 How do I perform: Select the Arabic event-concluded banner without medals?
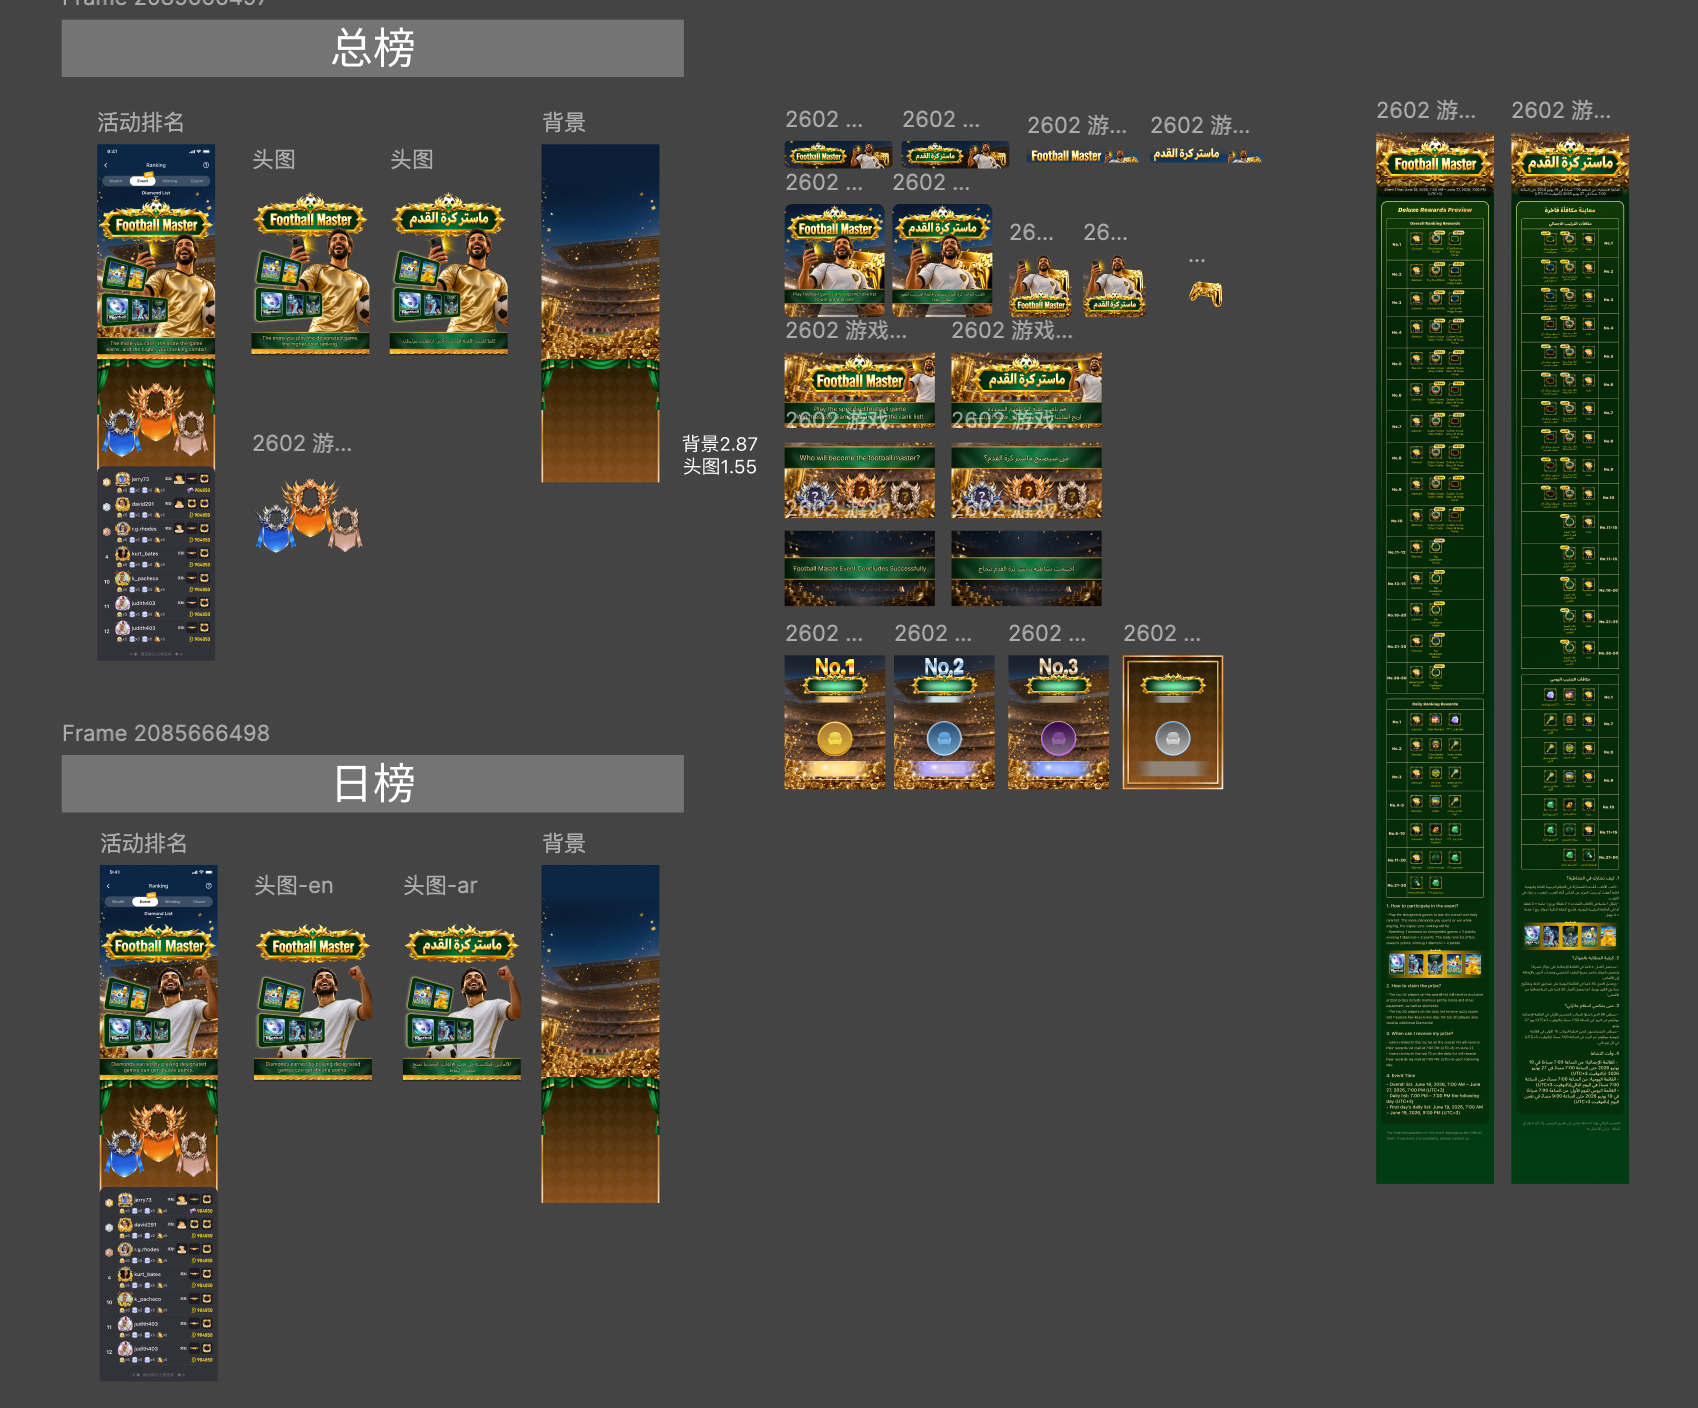pyautogui.click(x=1027, y=568)
